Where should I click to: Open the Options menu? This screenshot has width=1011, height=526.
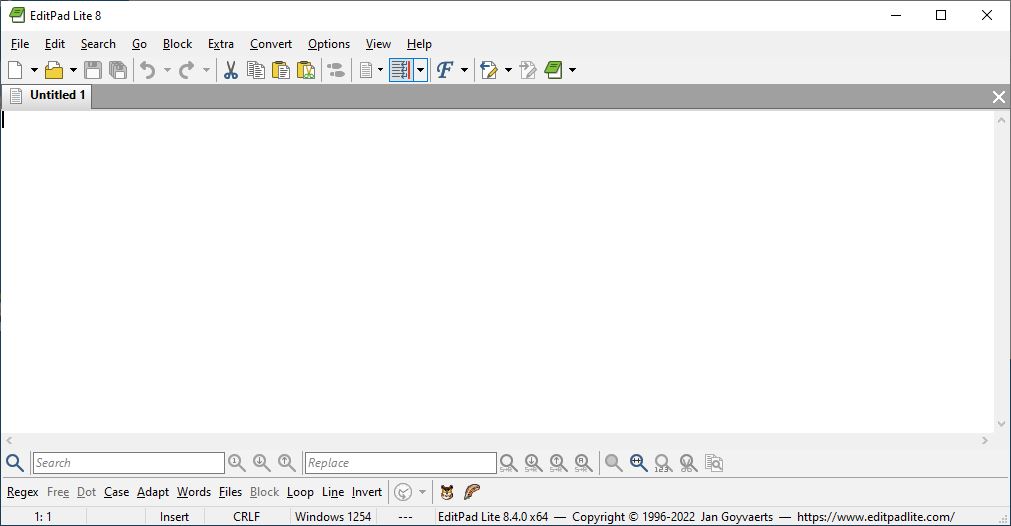pos(329,44)
